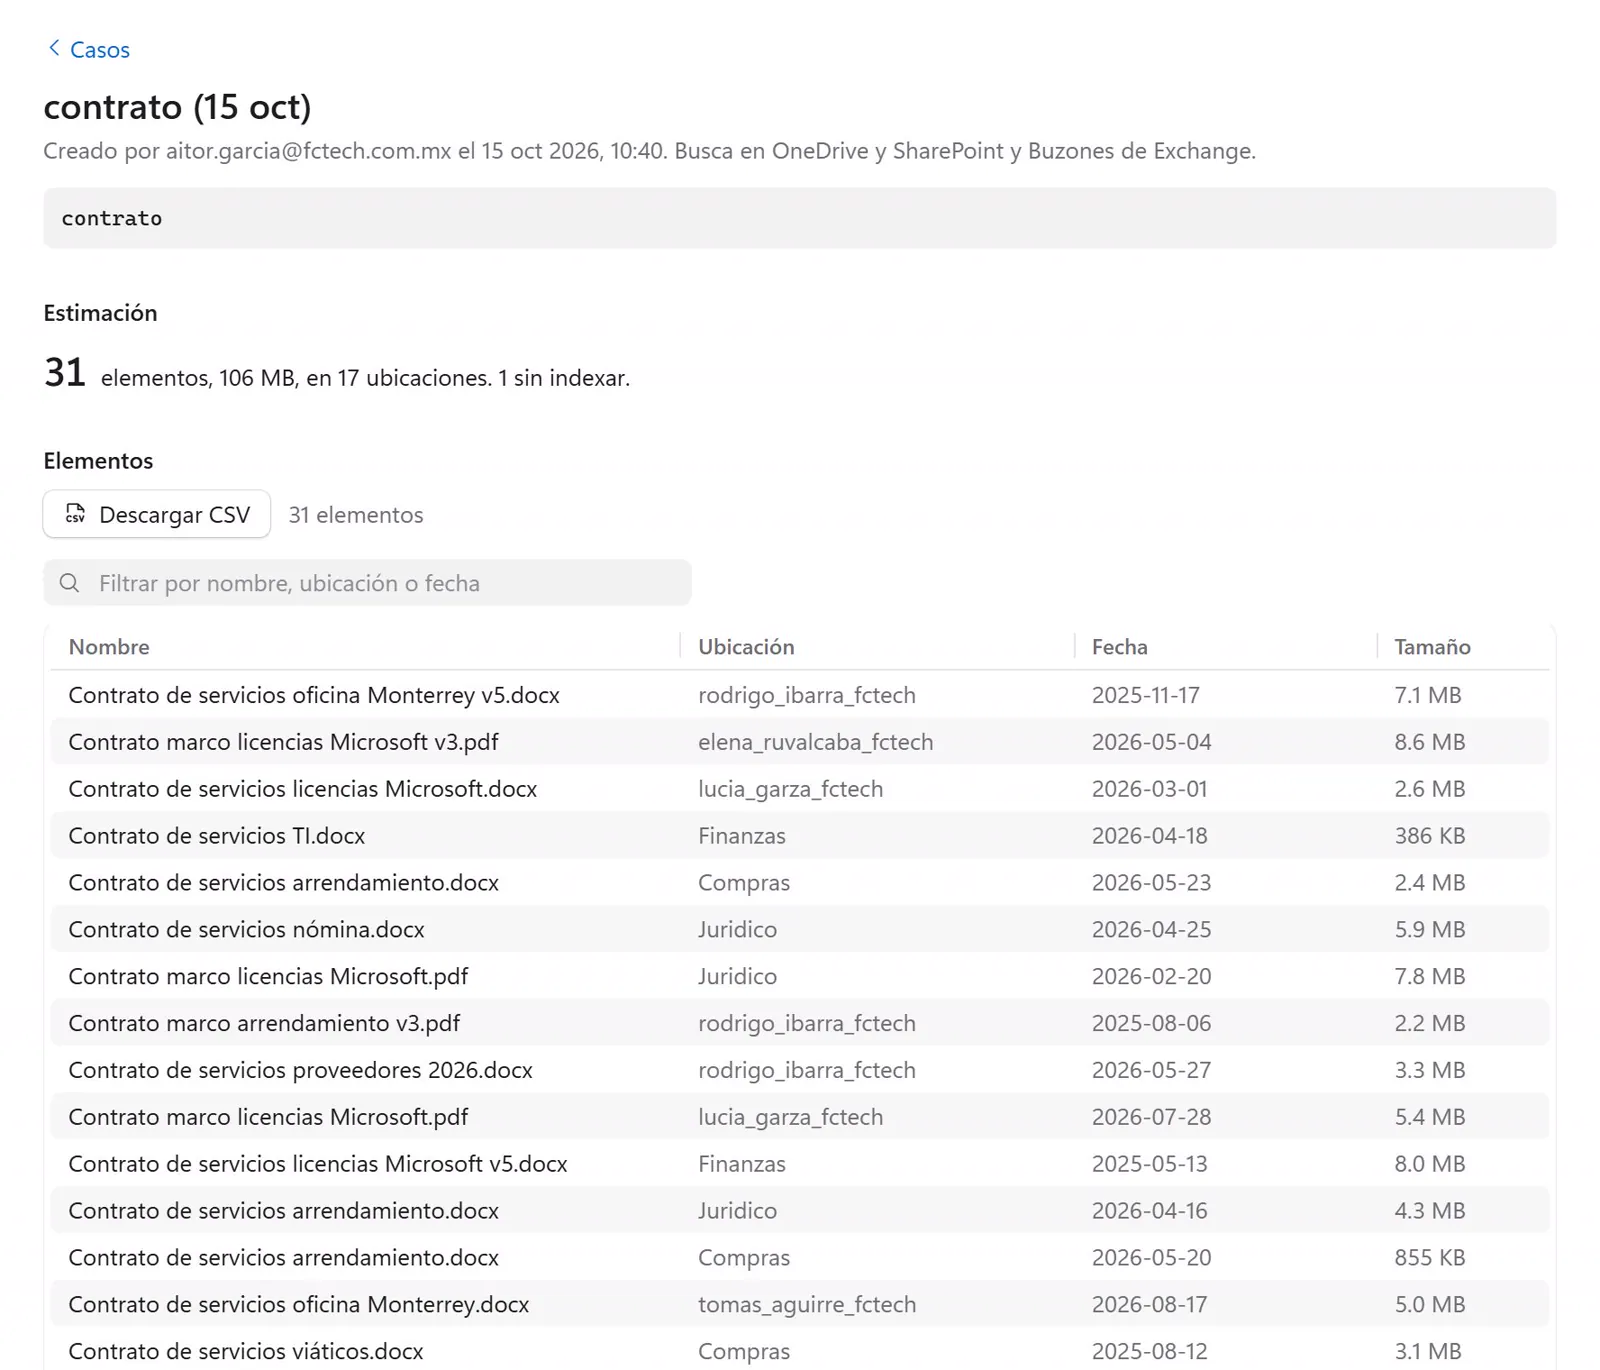Select Contrato de servicios oficina Monterrey v5.docx
1600x1370 pixels.
(x=314, y=695)
